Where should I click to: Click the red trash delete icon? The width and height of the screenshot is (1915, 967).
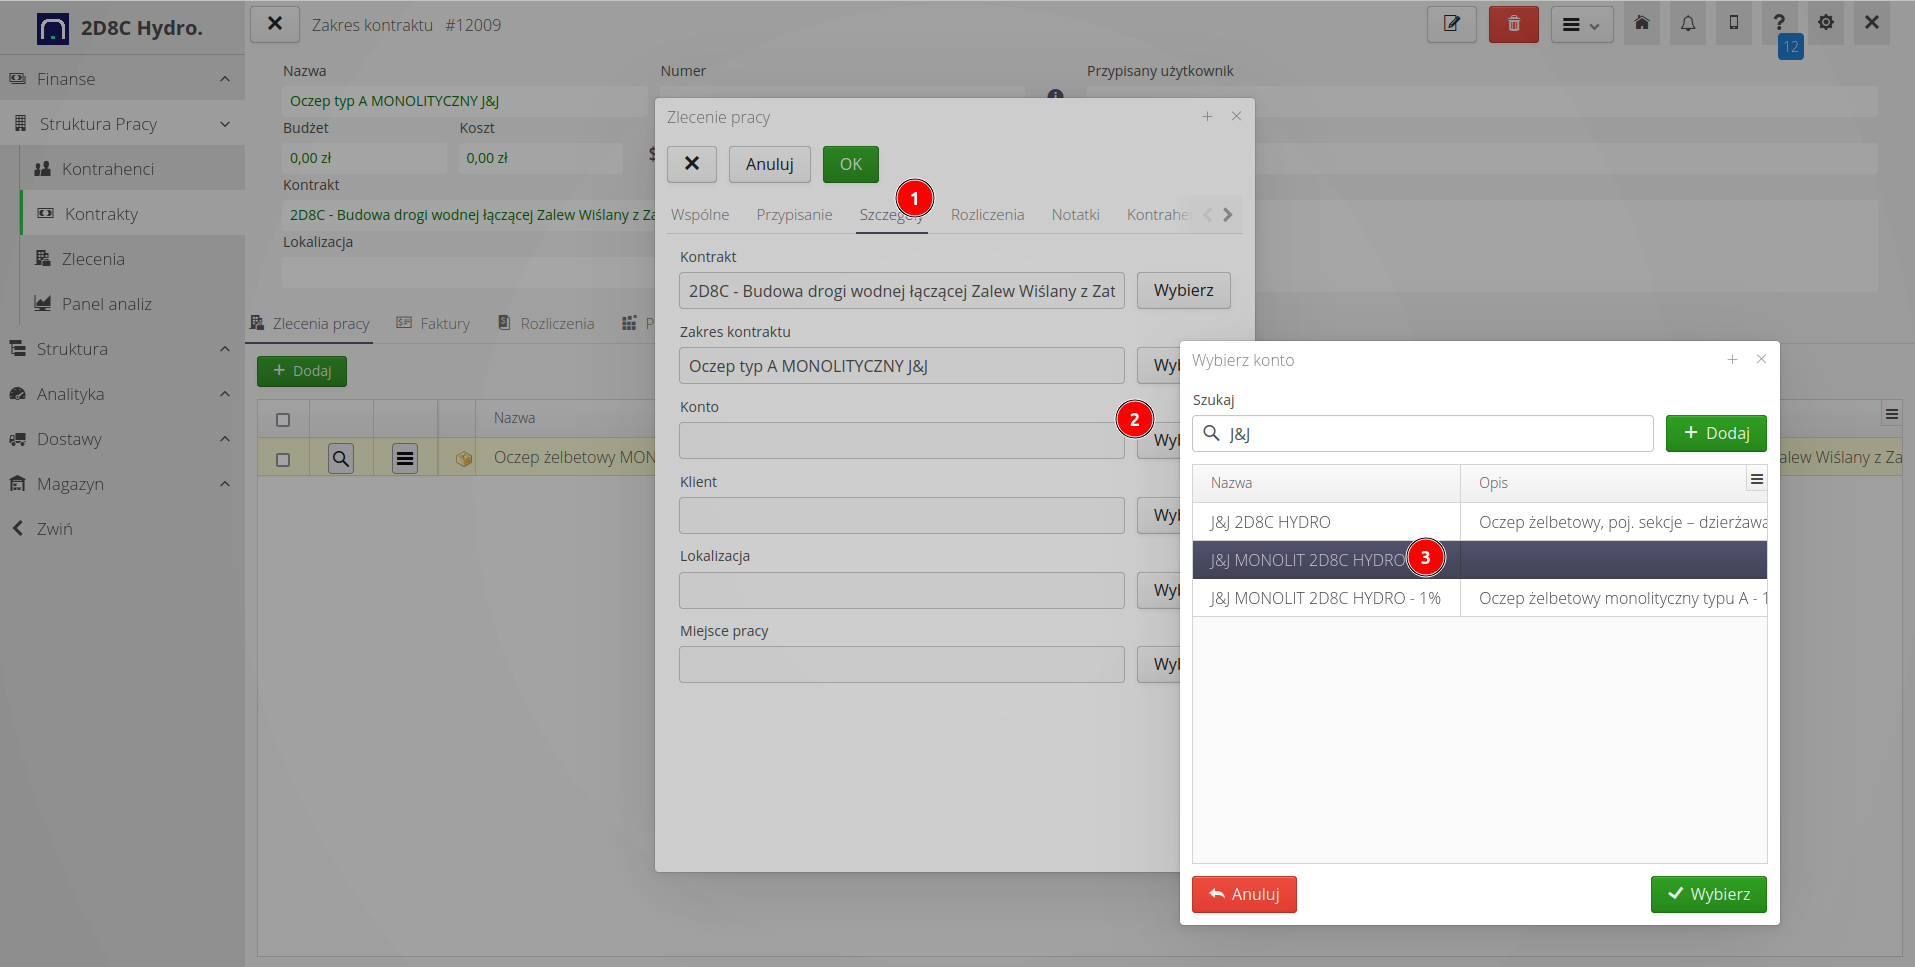(1513, 24)
